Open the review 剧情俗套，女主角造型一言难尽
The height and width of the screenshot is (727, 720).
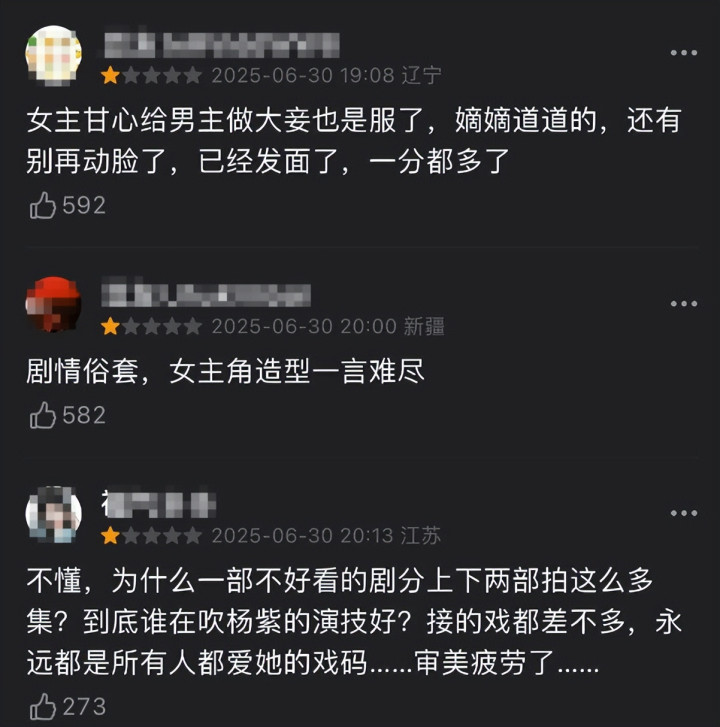(225, 371)
